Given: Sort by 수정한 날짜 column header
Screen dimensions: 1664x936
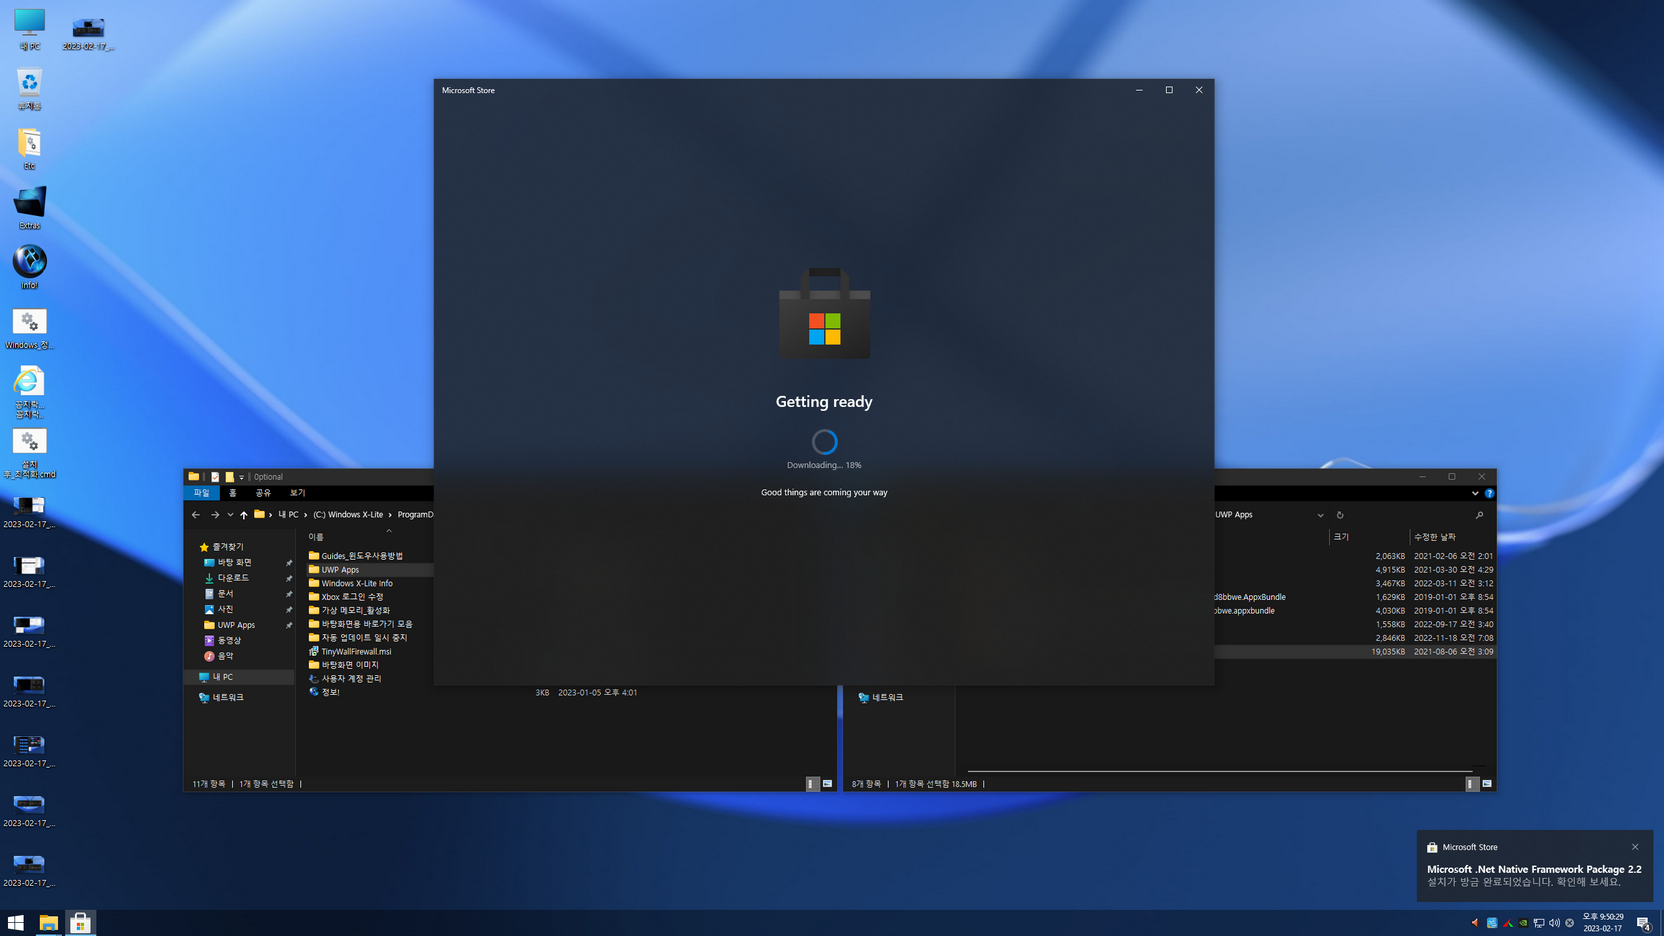Looking at the screenshot, I should tap(1435, 537).
